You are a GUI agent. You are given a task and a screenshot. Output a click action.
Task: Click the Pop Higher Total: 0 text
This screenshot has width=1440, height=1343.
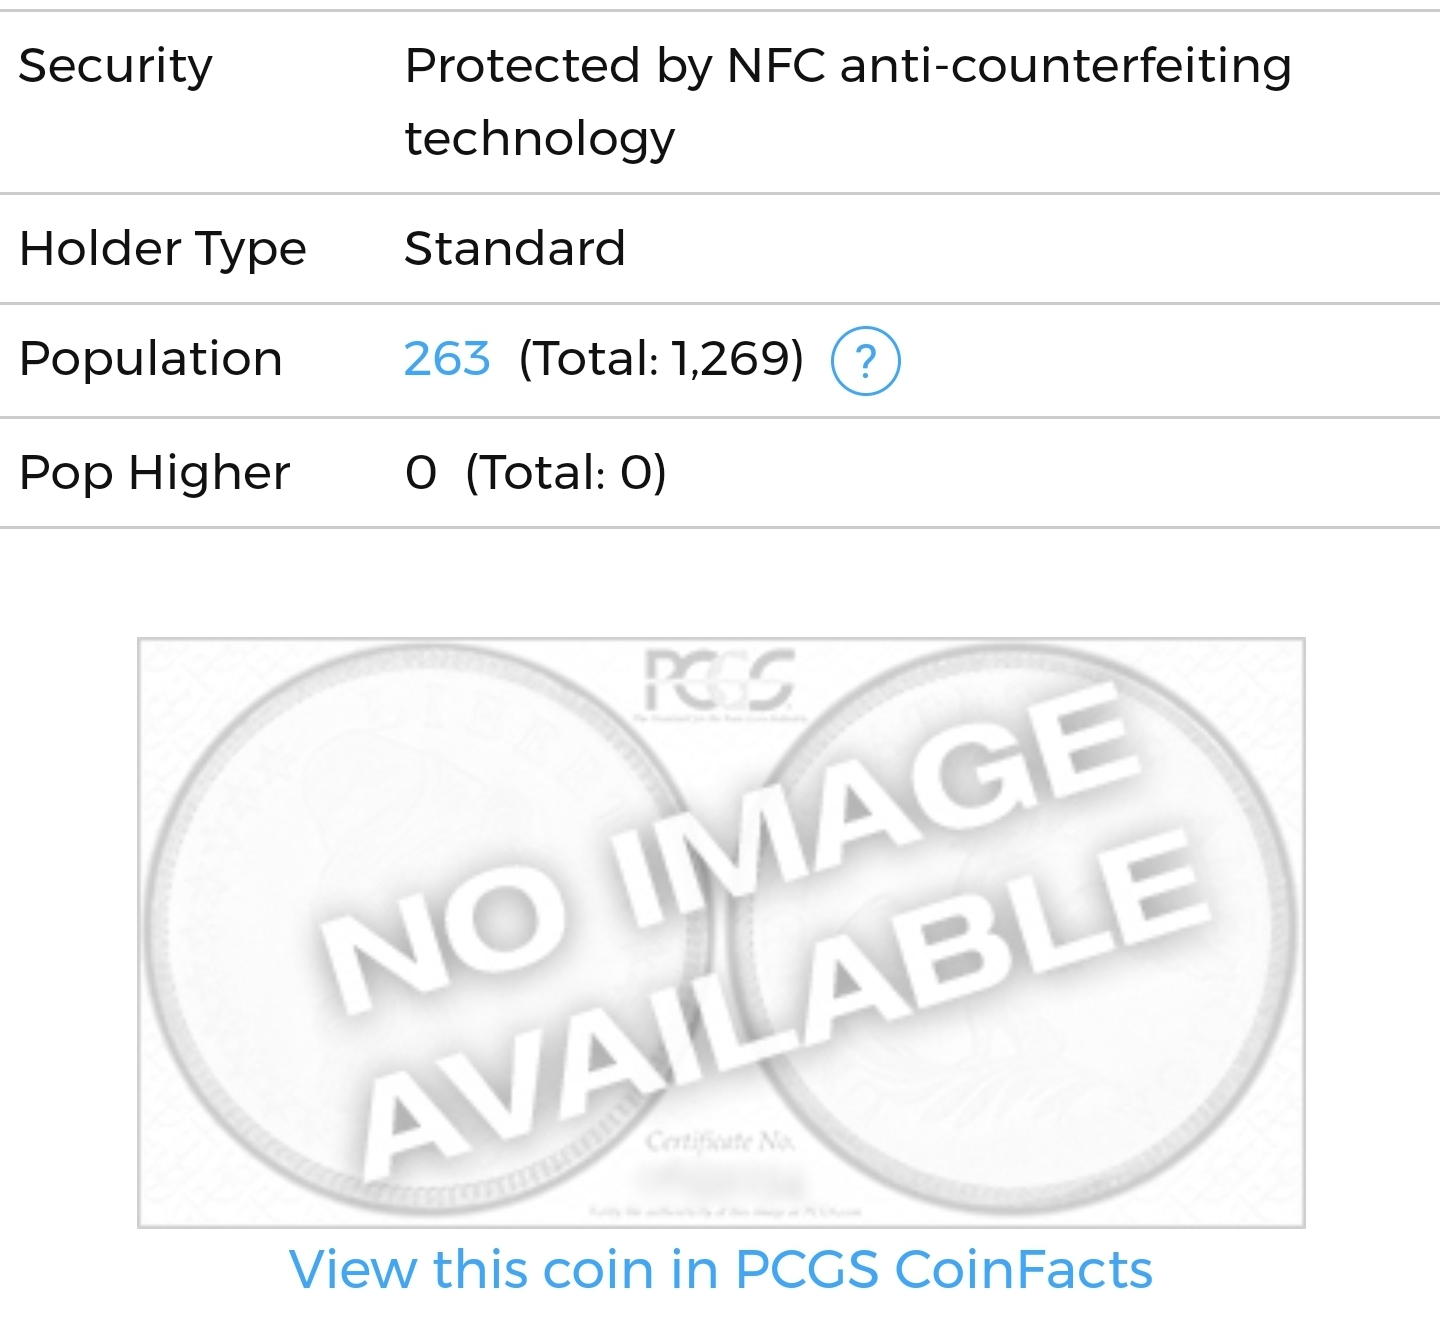566,473
